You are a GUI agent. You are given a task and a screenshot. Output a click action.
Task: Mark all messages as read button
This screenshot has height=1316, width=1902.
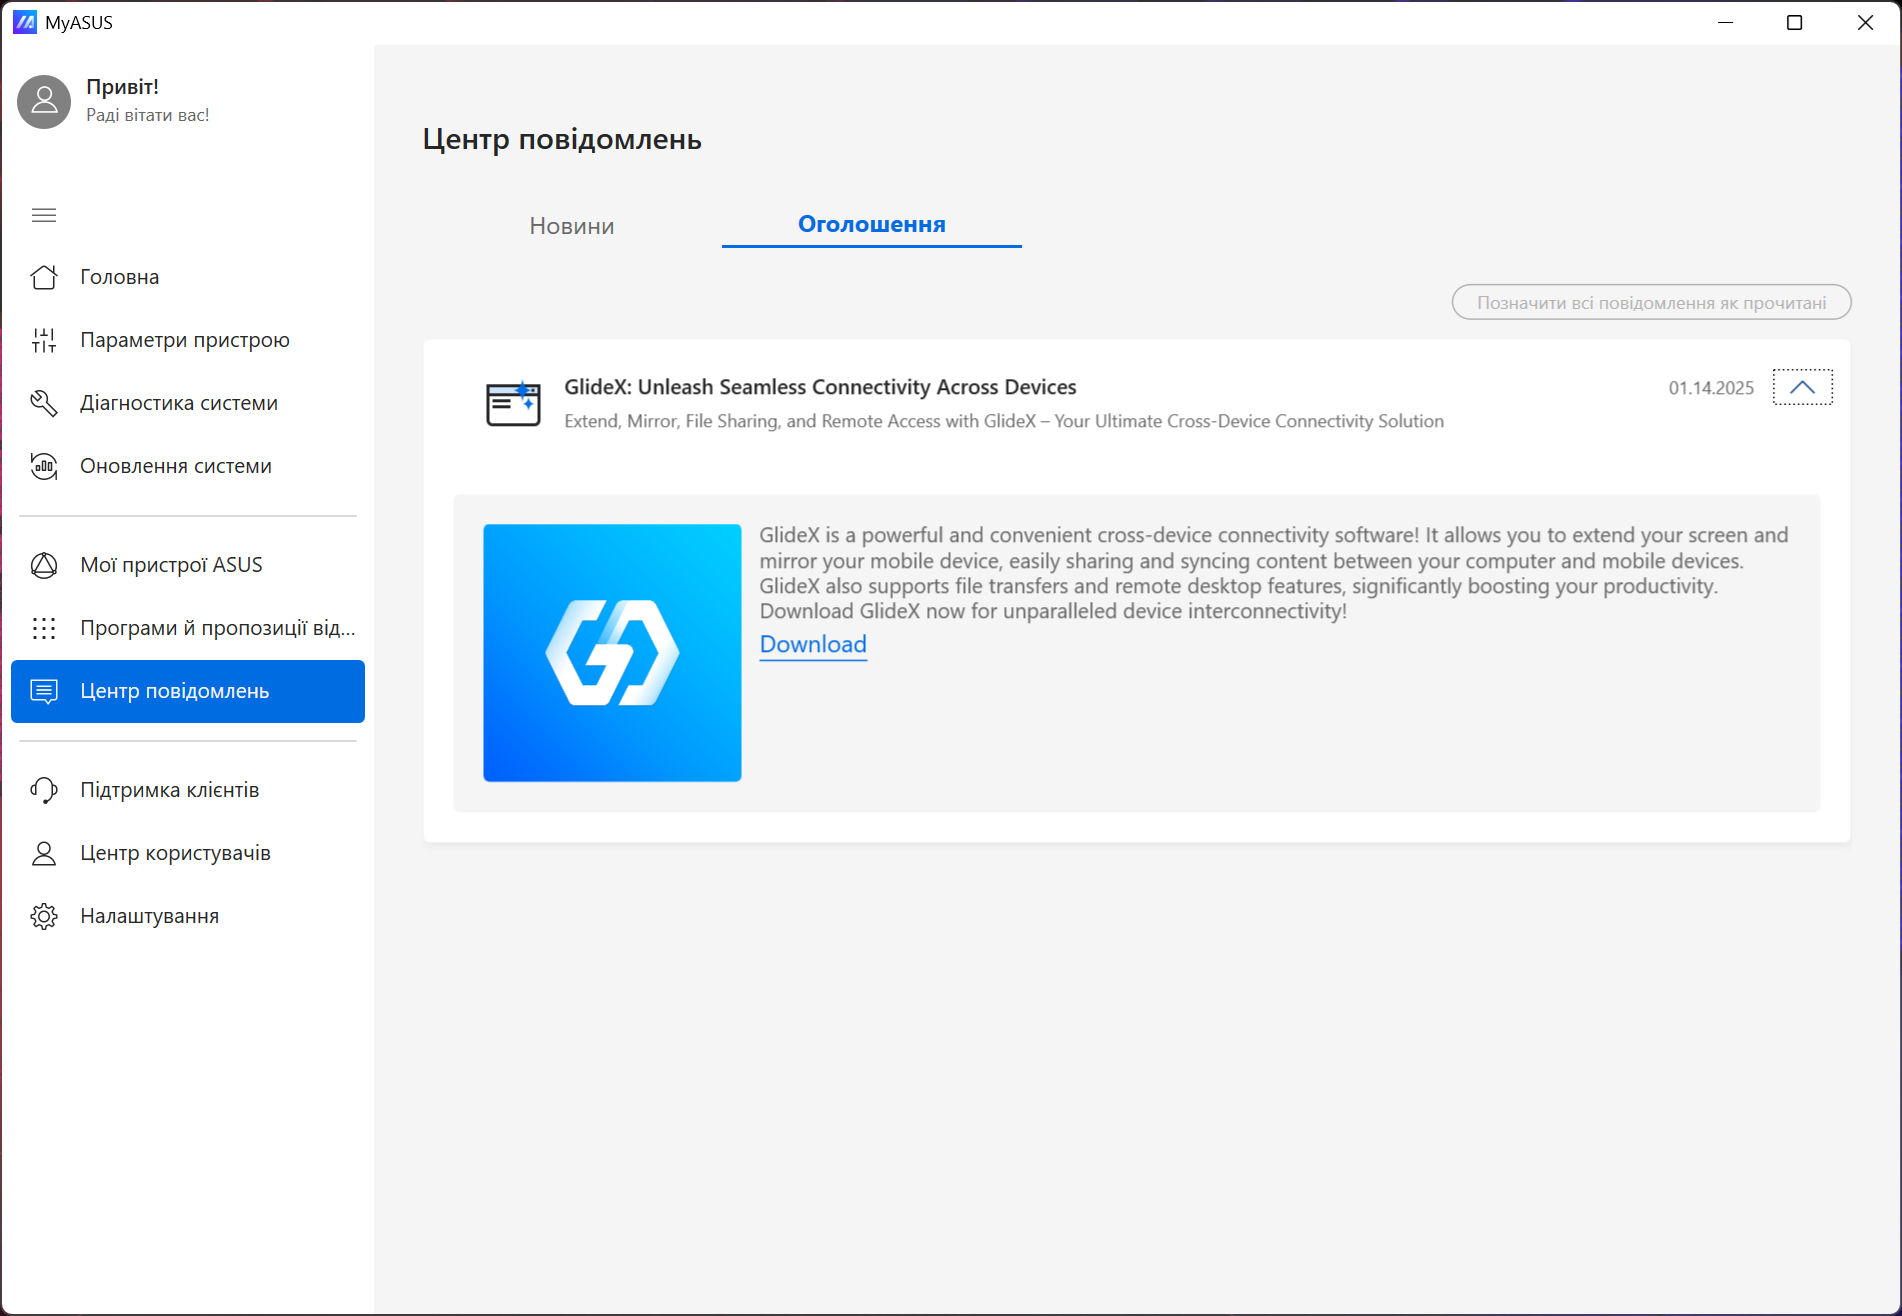tap(1651, 302)
